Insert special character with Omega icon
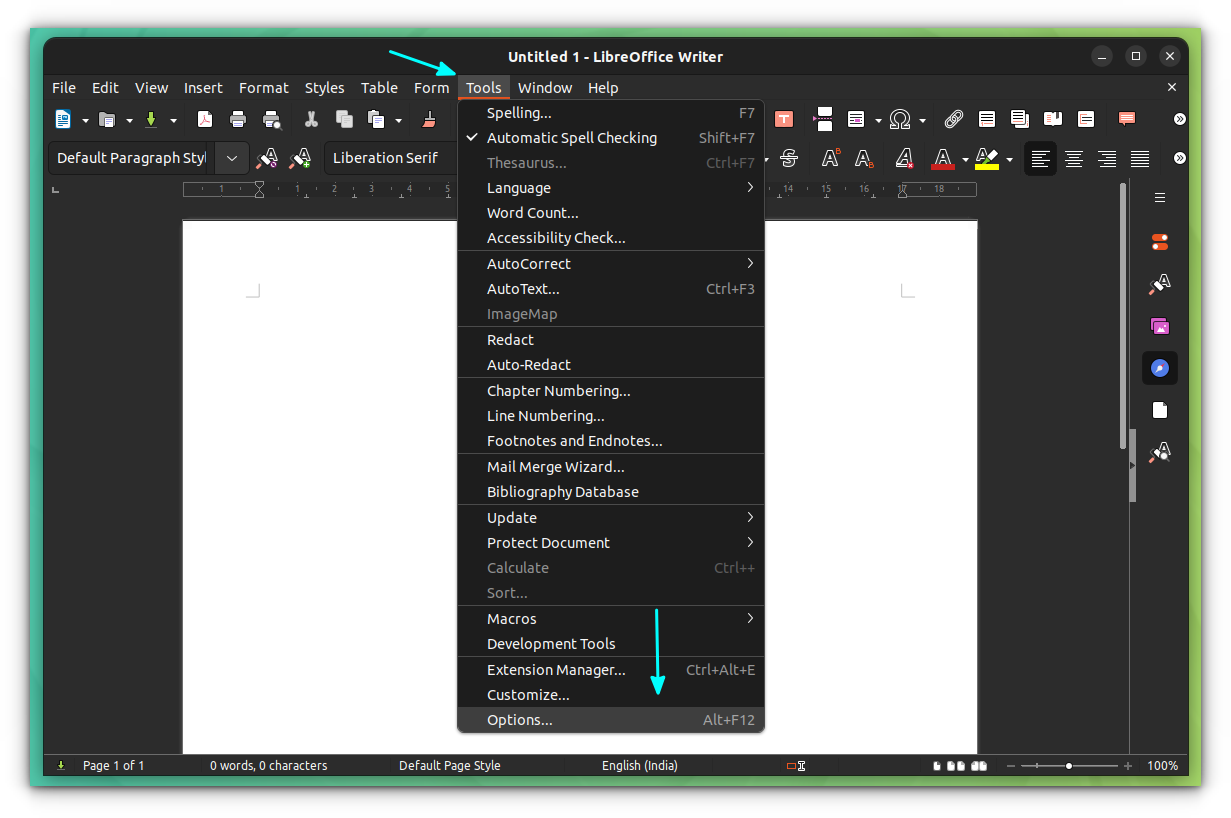This screenshot has width=1231, height=818. 900,120
